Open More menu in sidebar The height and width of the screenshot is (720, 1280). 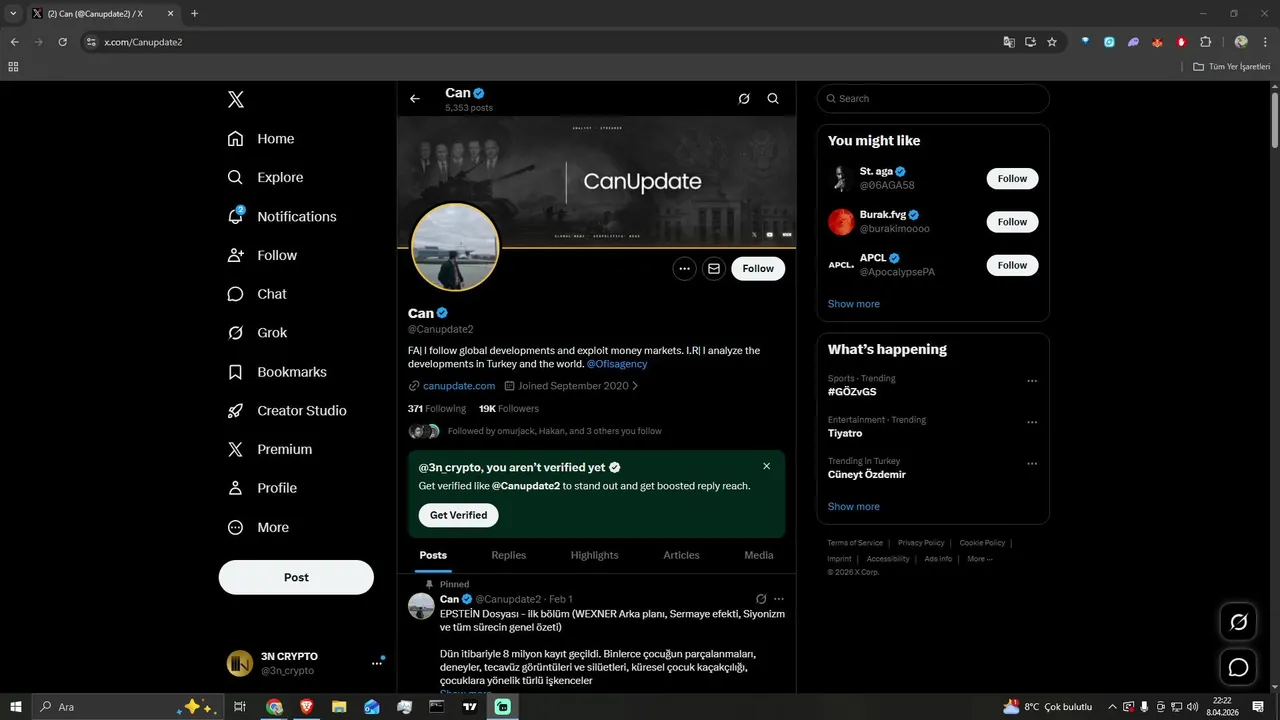tap(258, 527)
